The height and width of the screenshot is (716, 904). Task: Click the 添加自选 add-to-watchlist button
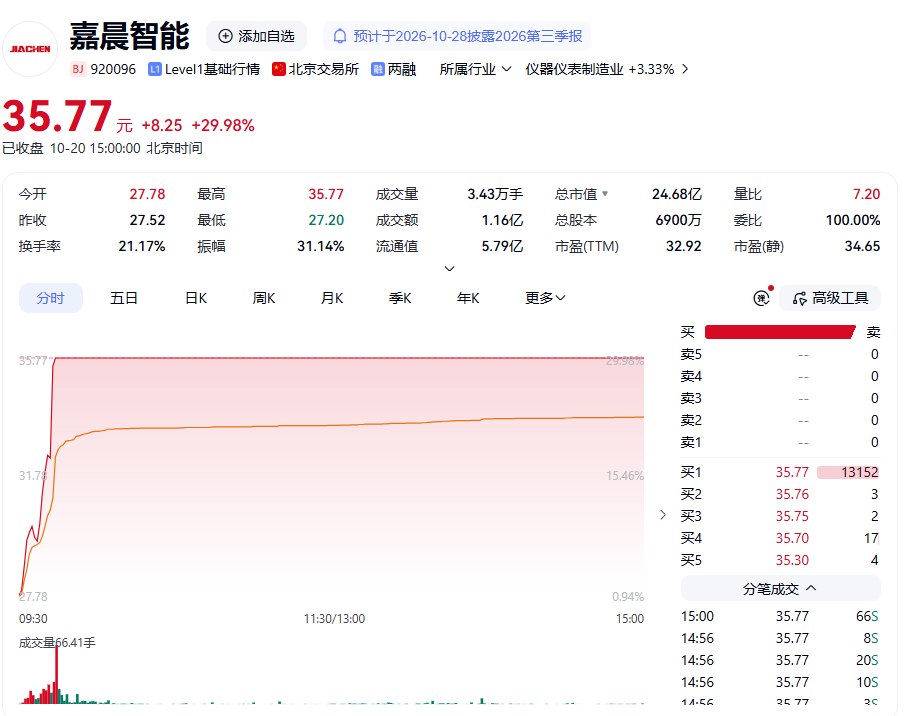[257, 36]
